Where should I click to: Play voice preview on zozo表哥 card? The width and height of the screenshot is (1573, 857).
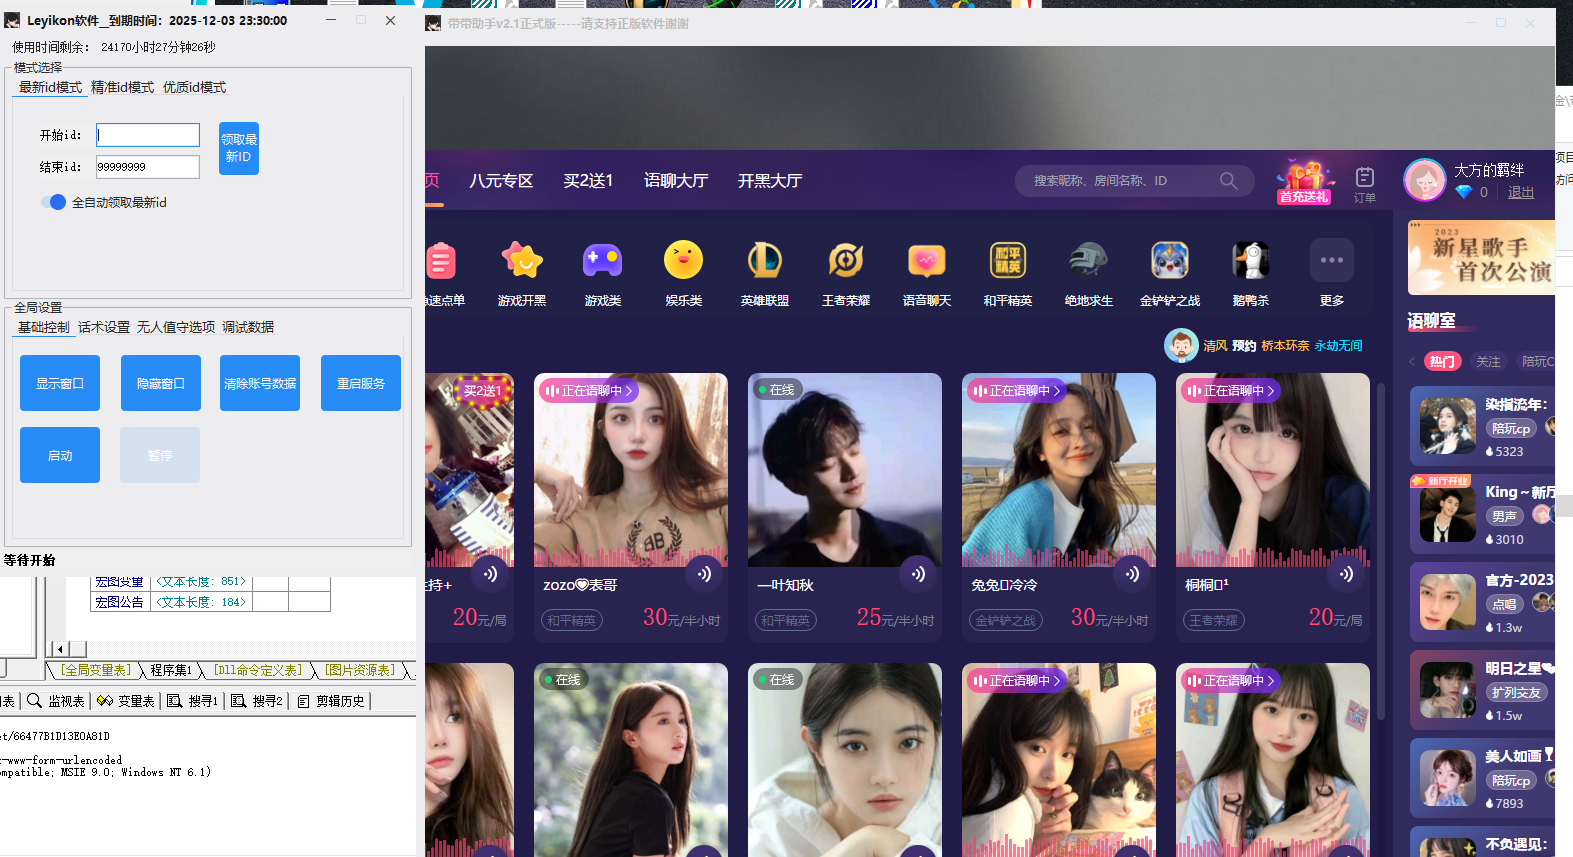[x=704, y=574]
